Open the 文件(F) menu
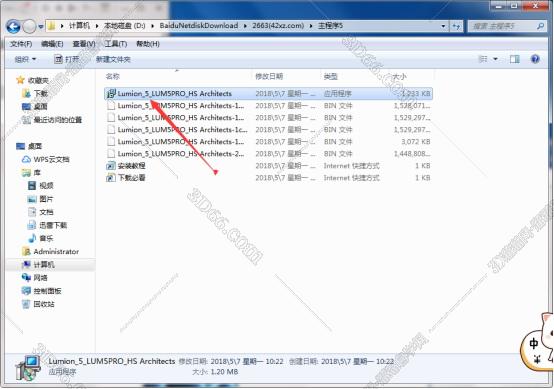This screenshot has height=389, width=554. pyautogui.click(x=21, y=44)
